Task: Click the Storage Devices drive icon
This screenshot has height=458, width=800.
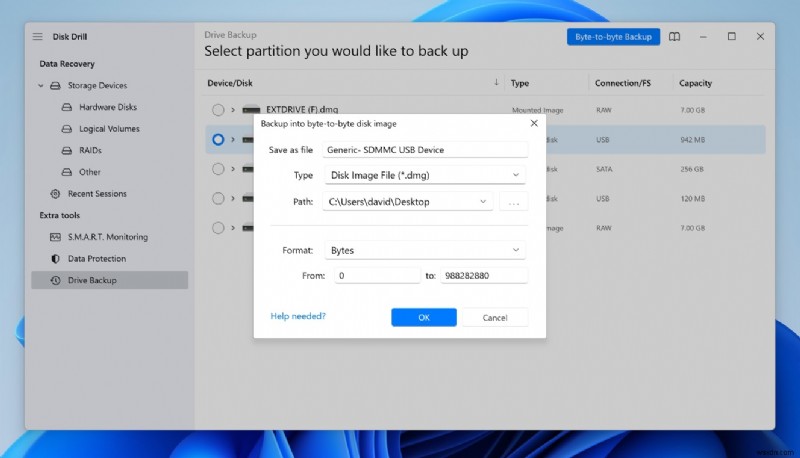Action: point(55,86)
